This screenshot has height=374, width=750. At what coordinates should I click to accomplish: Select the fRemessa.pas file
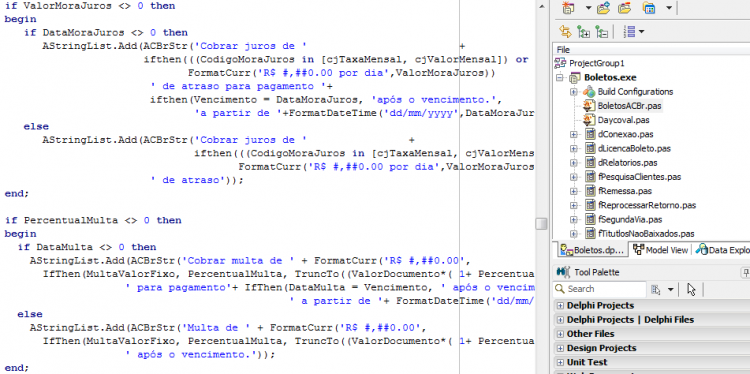tap(625, 191)
